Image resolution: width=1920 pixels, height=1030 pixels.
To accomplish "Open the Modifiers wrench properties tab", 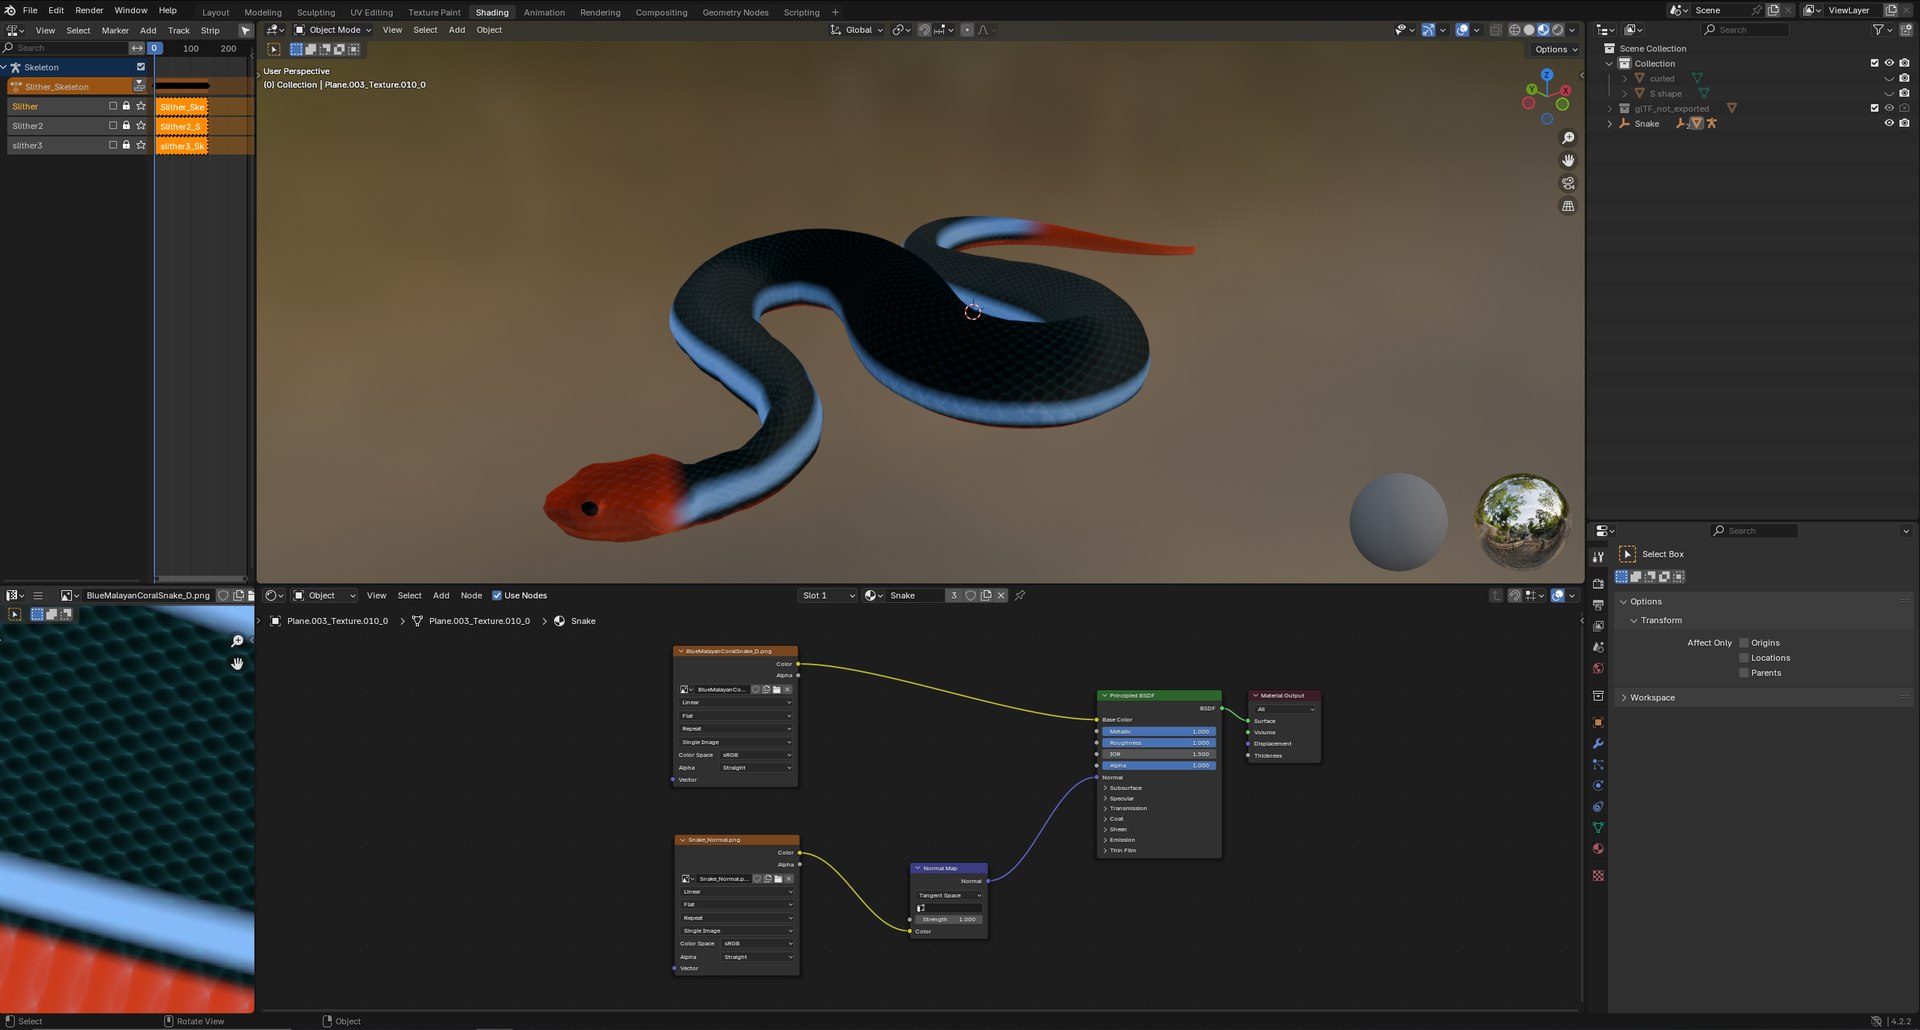I will (x=1598, y=744).
